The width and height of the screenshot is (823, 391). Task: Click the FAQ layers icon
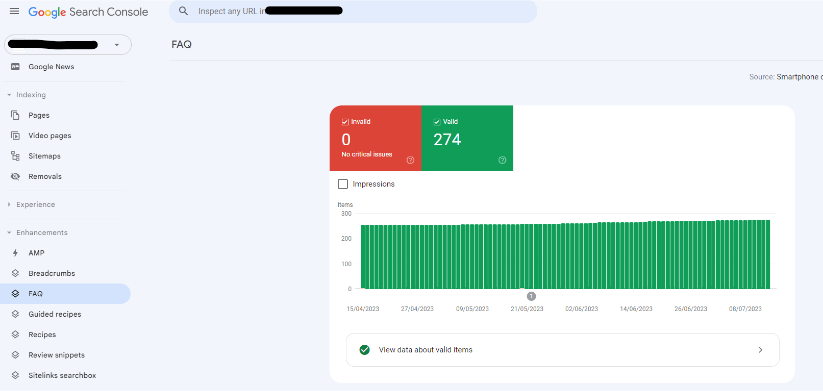[15, 294]
